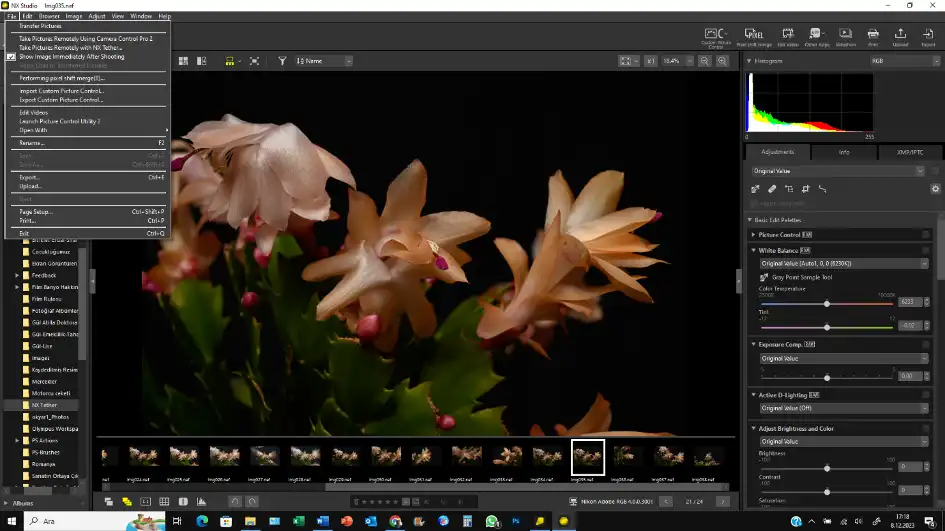
Task: Open the adjustments settings gear icon
Action: point(935,188)
